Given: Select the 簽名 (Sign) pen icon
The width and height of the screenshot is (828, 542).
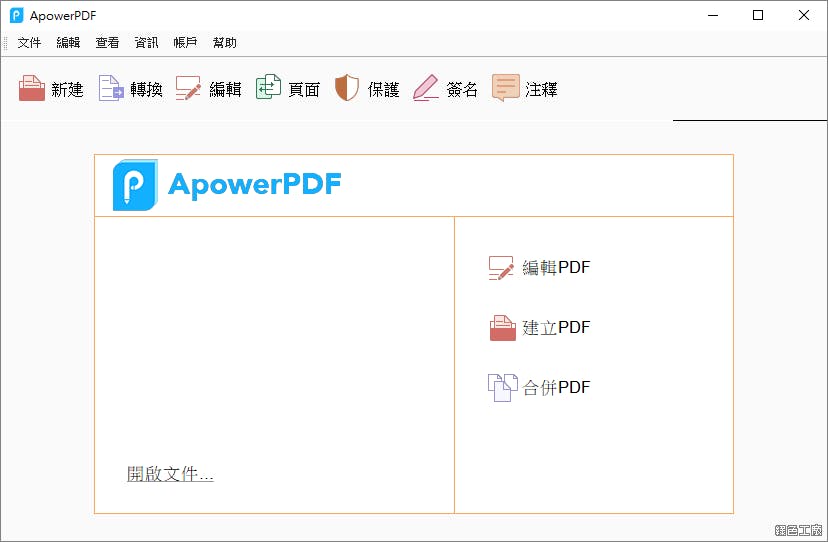Looking at the screenshot, I should coord(426,88).
